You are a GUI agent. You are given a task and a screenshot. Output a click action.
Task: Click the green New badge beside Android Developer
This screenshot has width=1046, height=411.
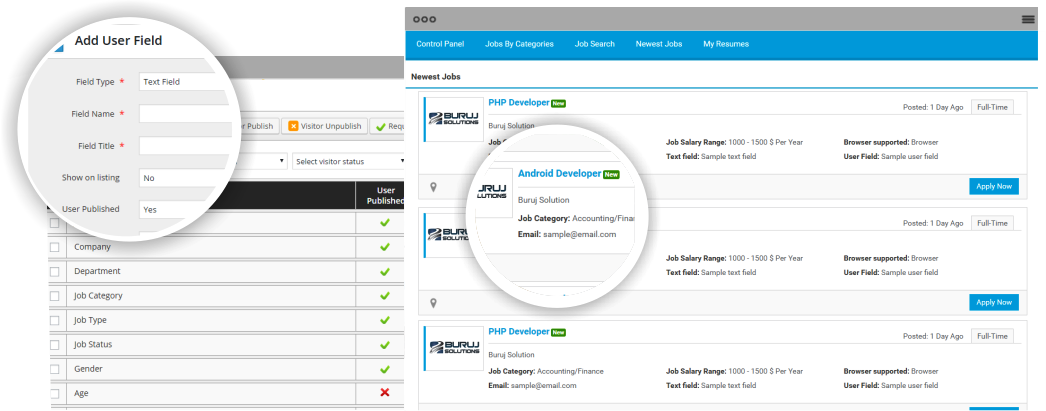pyautogui.click(x=611, y=175)
